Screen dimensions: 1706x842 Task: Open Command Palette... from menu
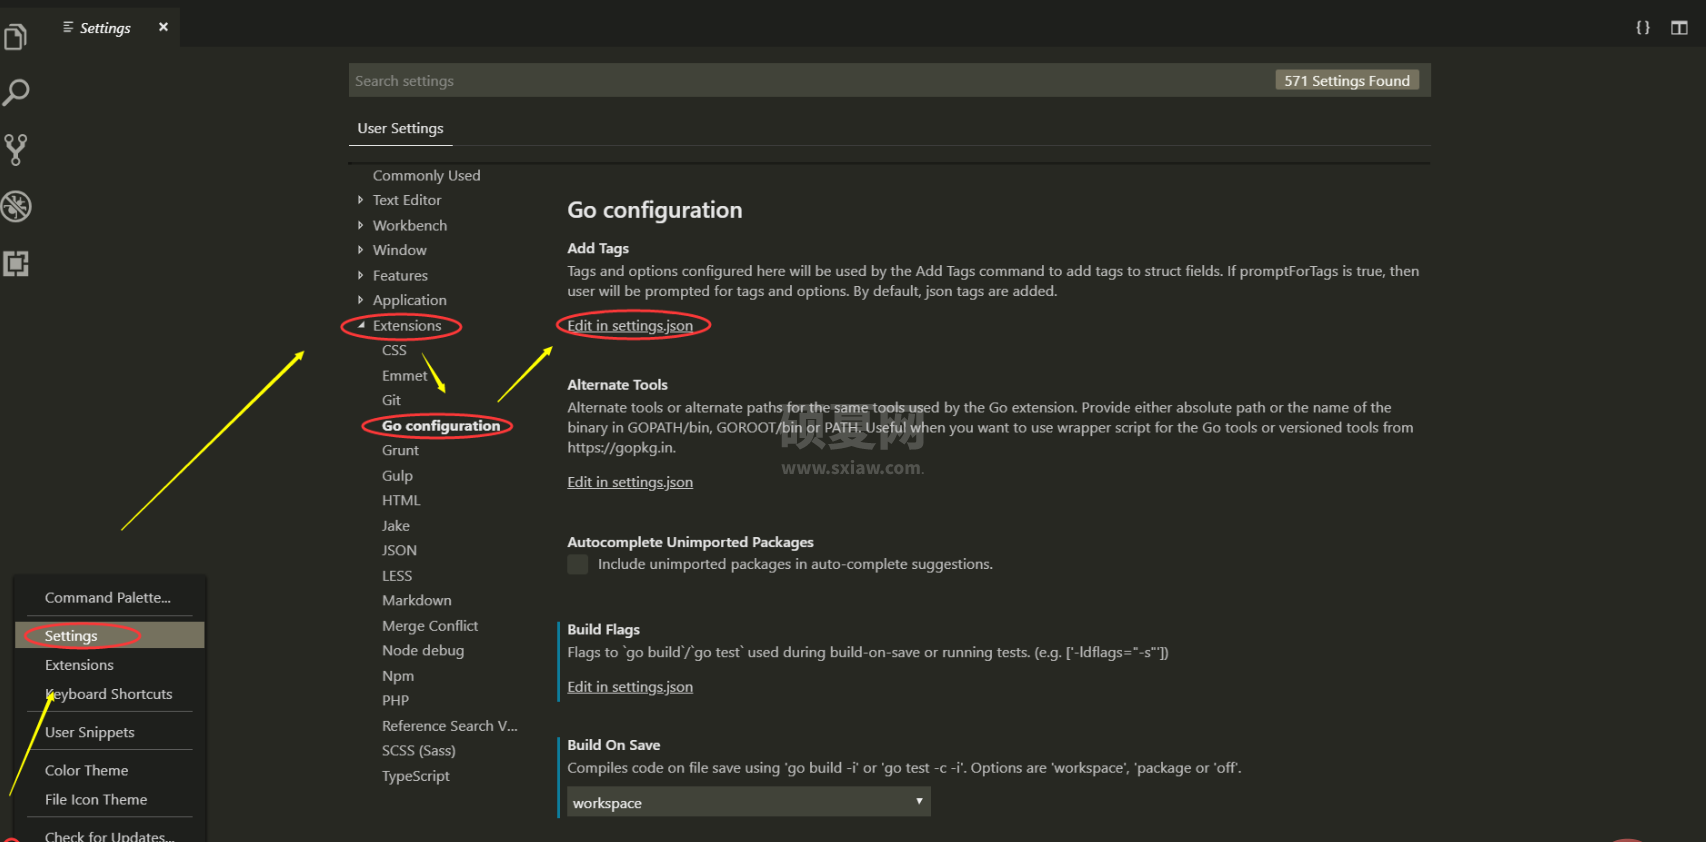110,597
